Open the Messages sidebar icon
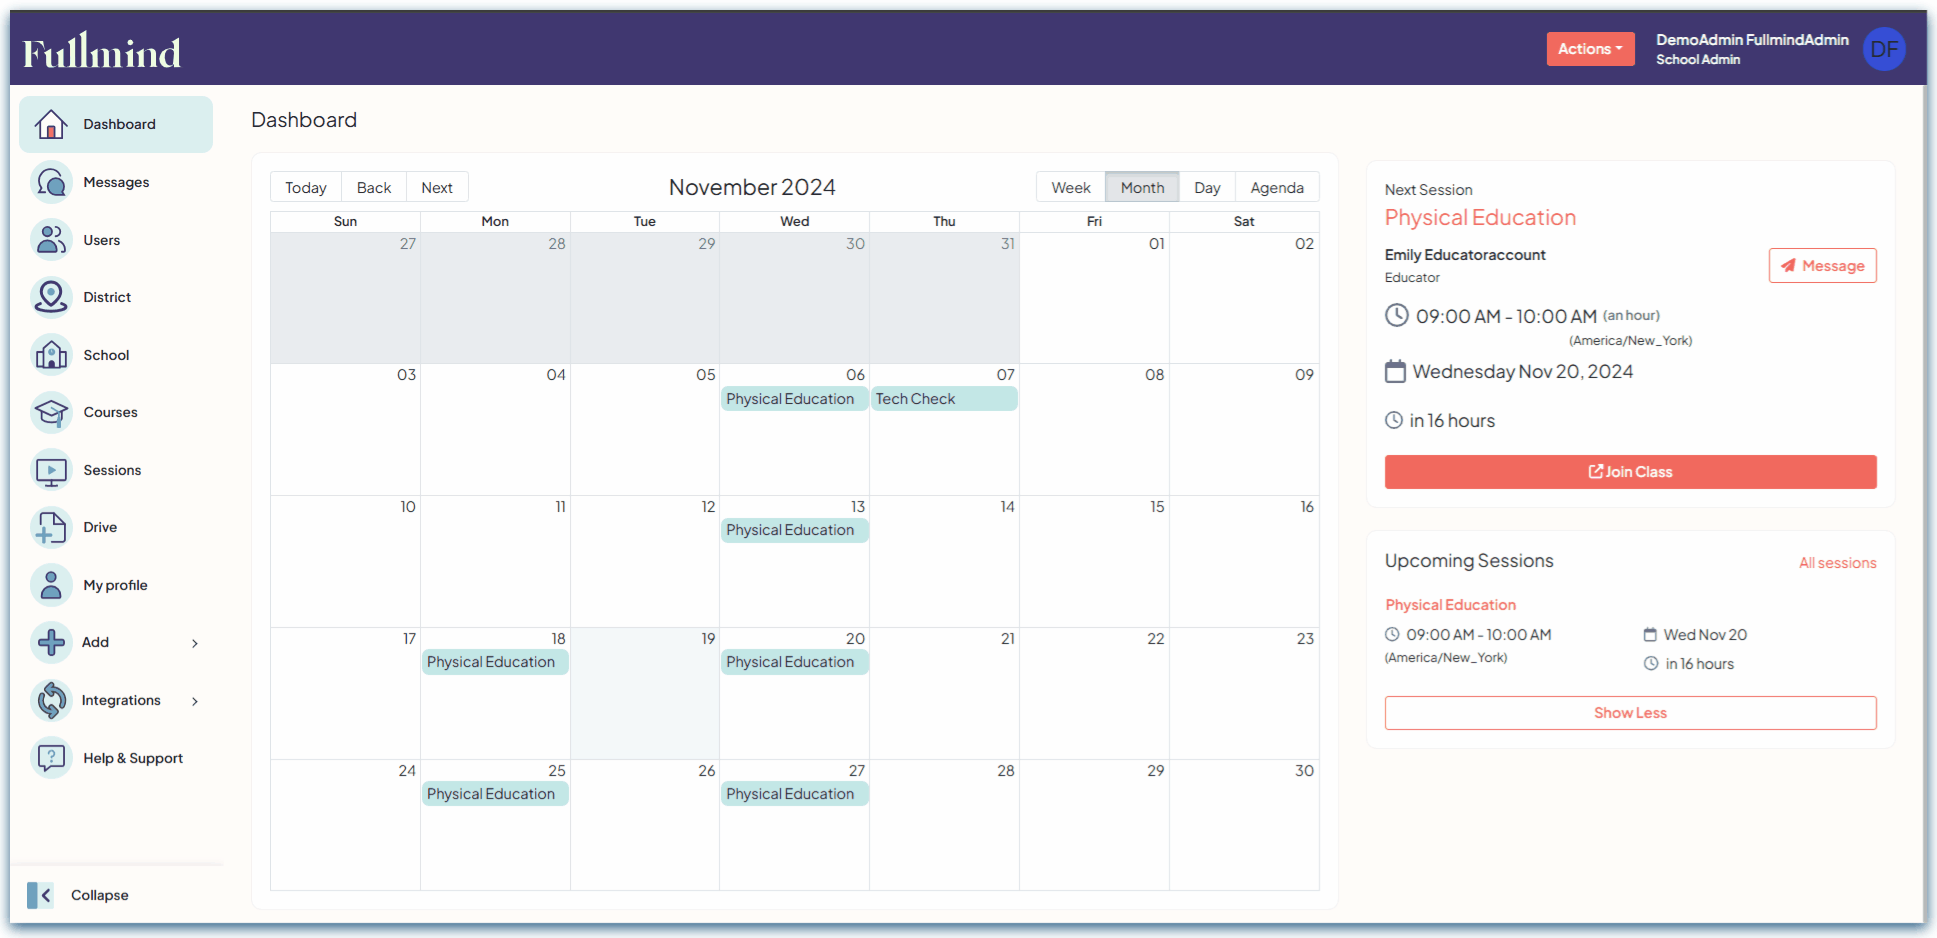 tap(51, 182)
